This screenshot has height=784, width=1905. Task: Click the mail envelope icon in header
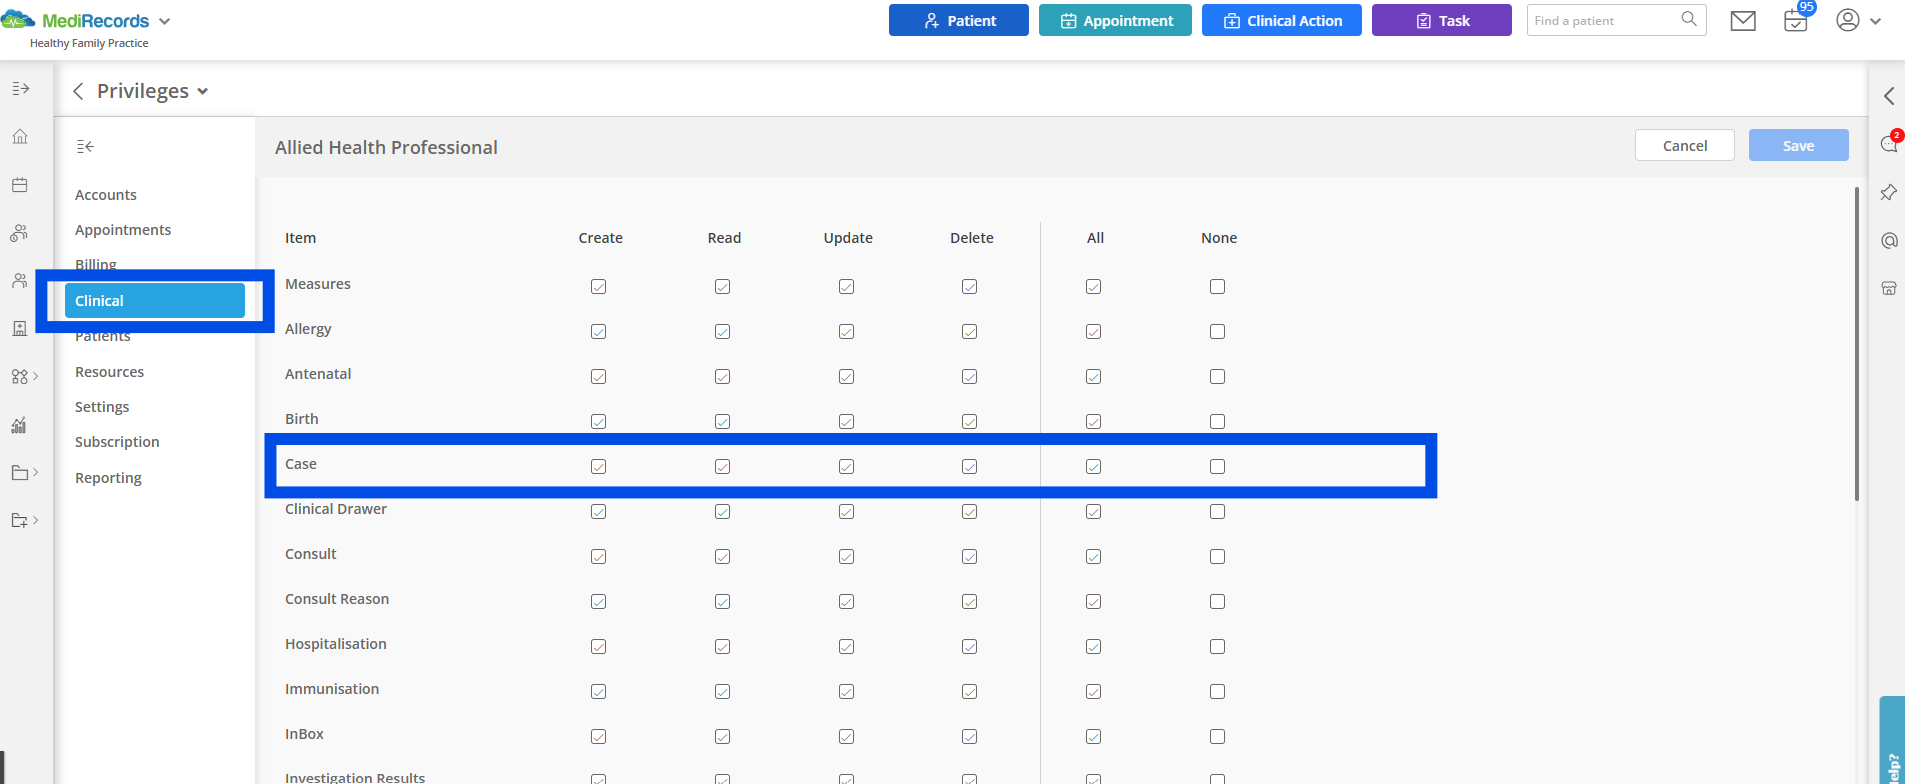point(1743,21)
